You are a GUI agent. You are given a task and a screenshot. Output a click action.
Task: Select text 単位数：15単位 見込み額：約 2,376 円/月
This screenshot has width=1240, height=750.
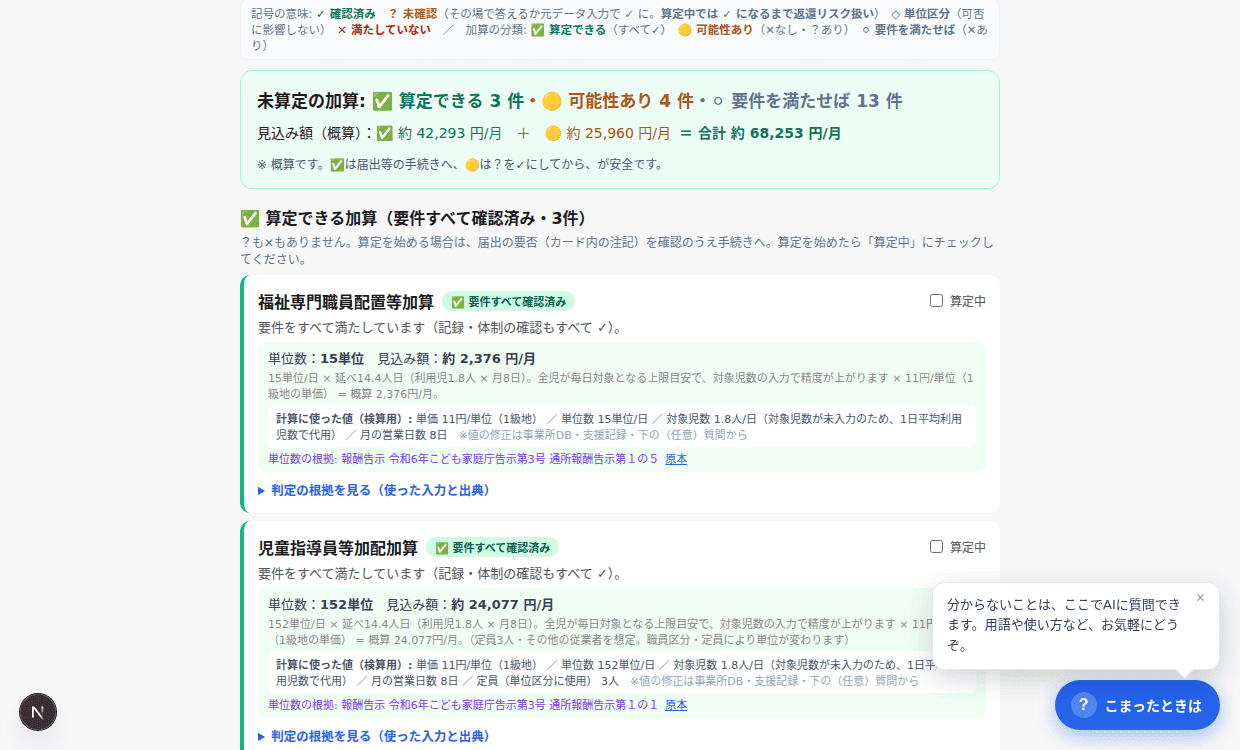pyautogui.click(x=402, y=359)
